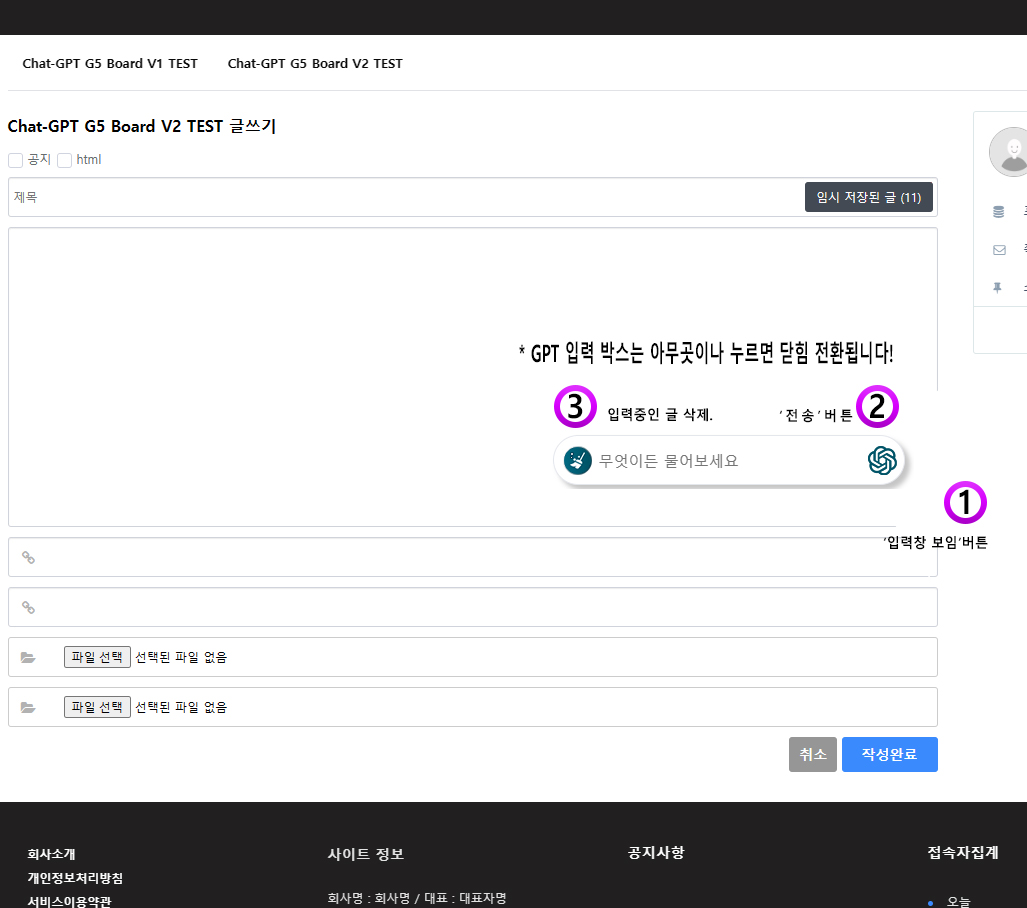Screen dimensions: 1027x908
Task: Click the 취소 cancel button
Action: coord(813,755)
